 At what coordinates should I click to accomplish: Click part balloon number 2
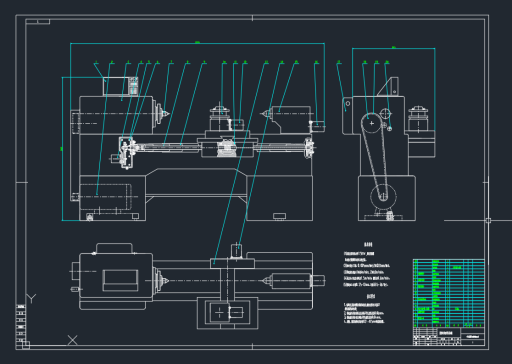click(112, 62)
